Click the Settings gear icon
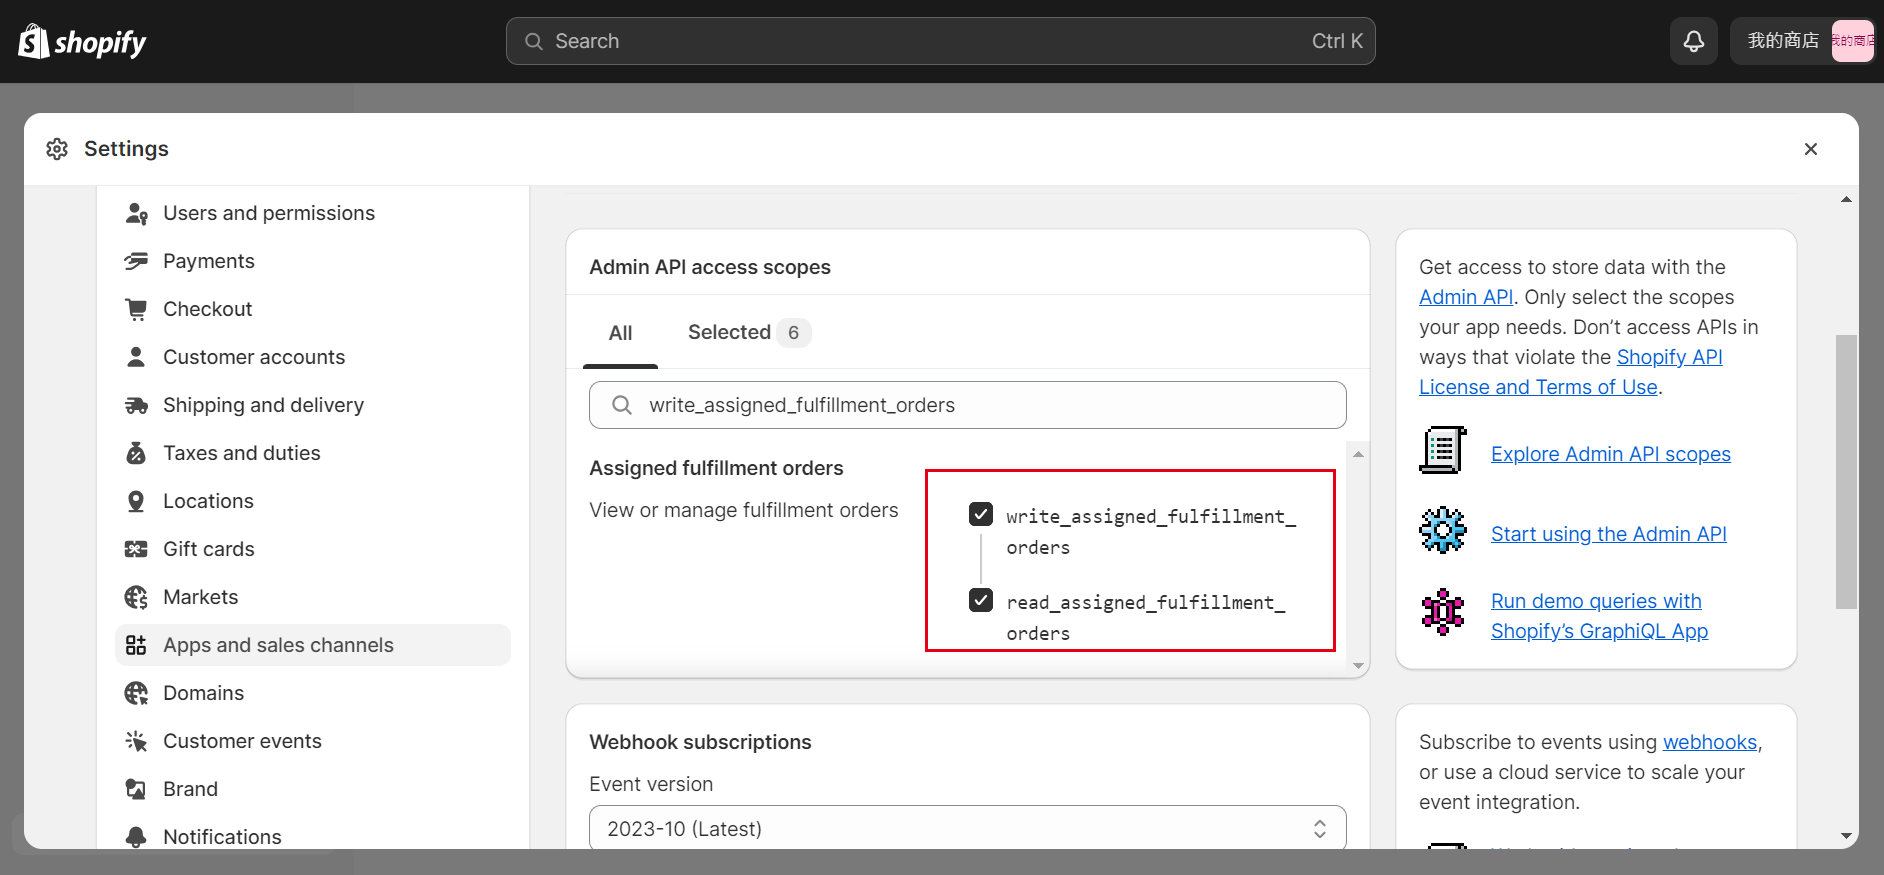The width and height of the screenshot is (1884, 875). pyautogui.click(x=57, y=149)
